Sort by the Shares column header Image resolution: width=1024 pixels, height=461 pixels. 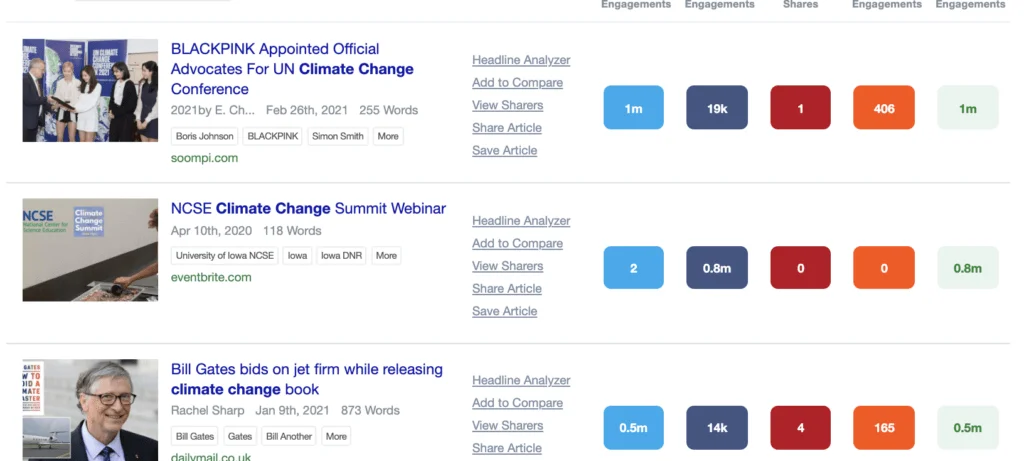[x=801, y=5]
